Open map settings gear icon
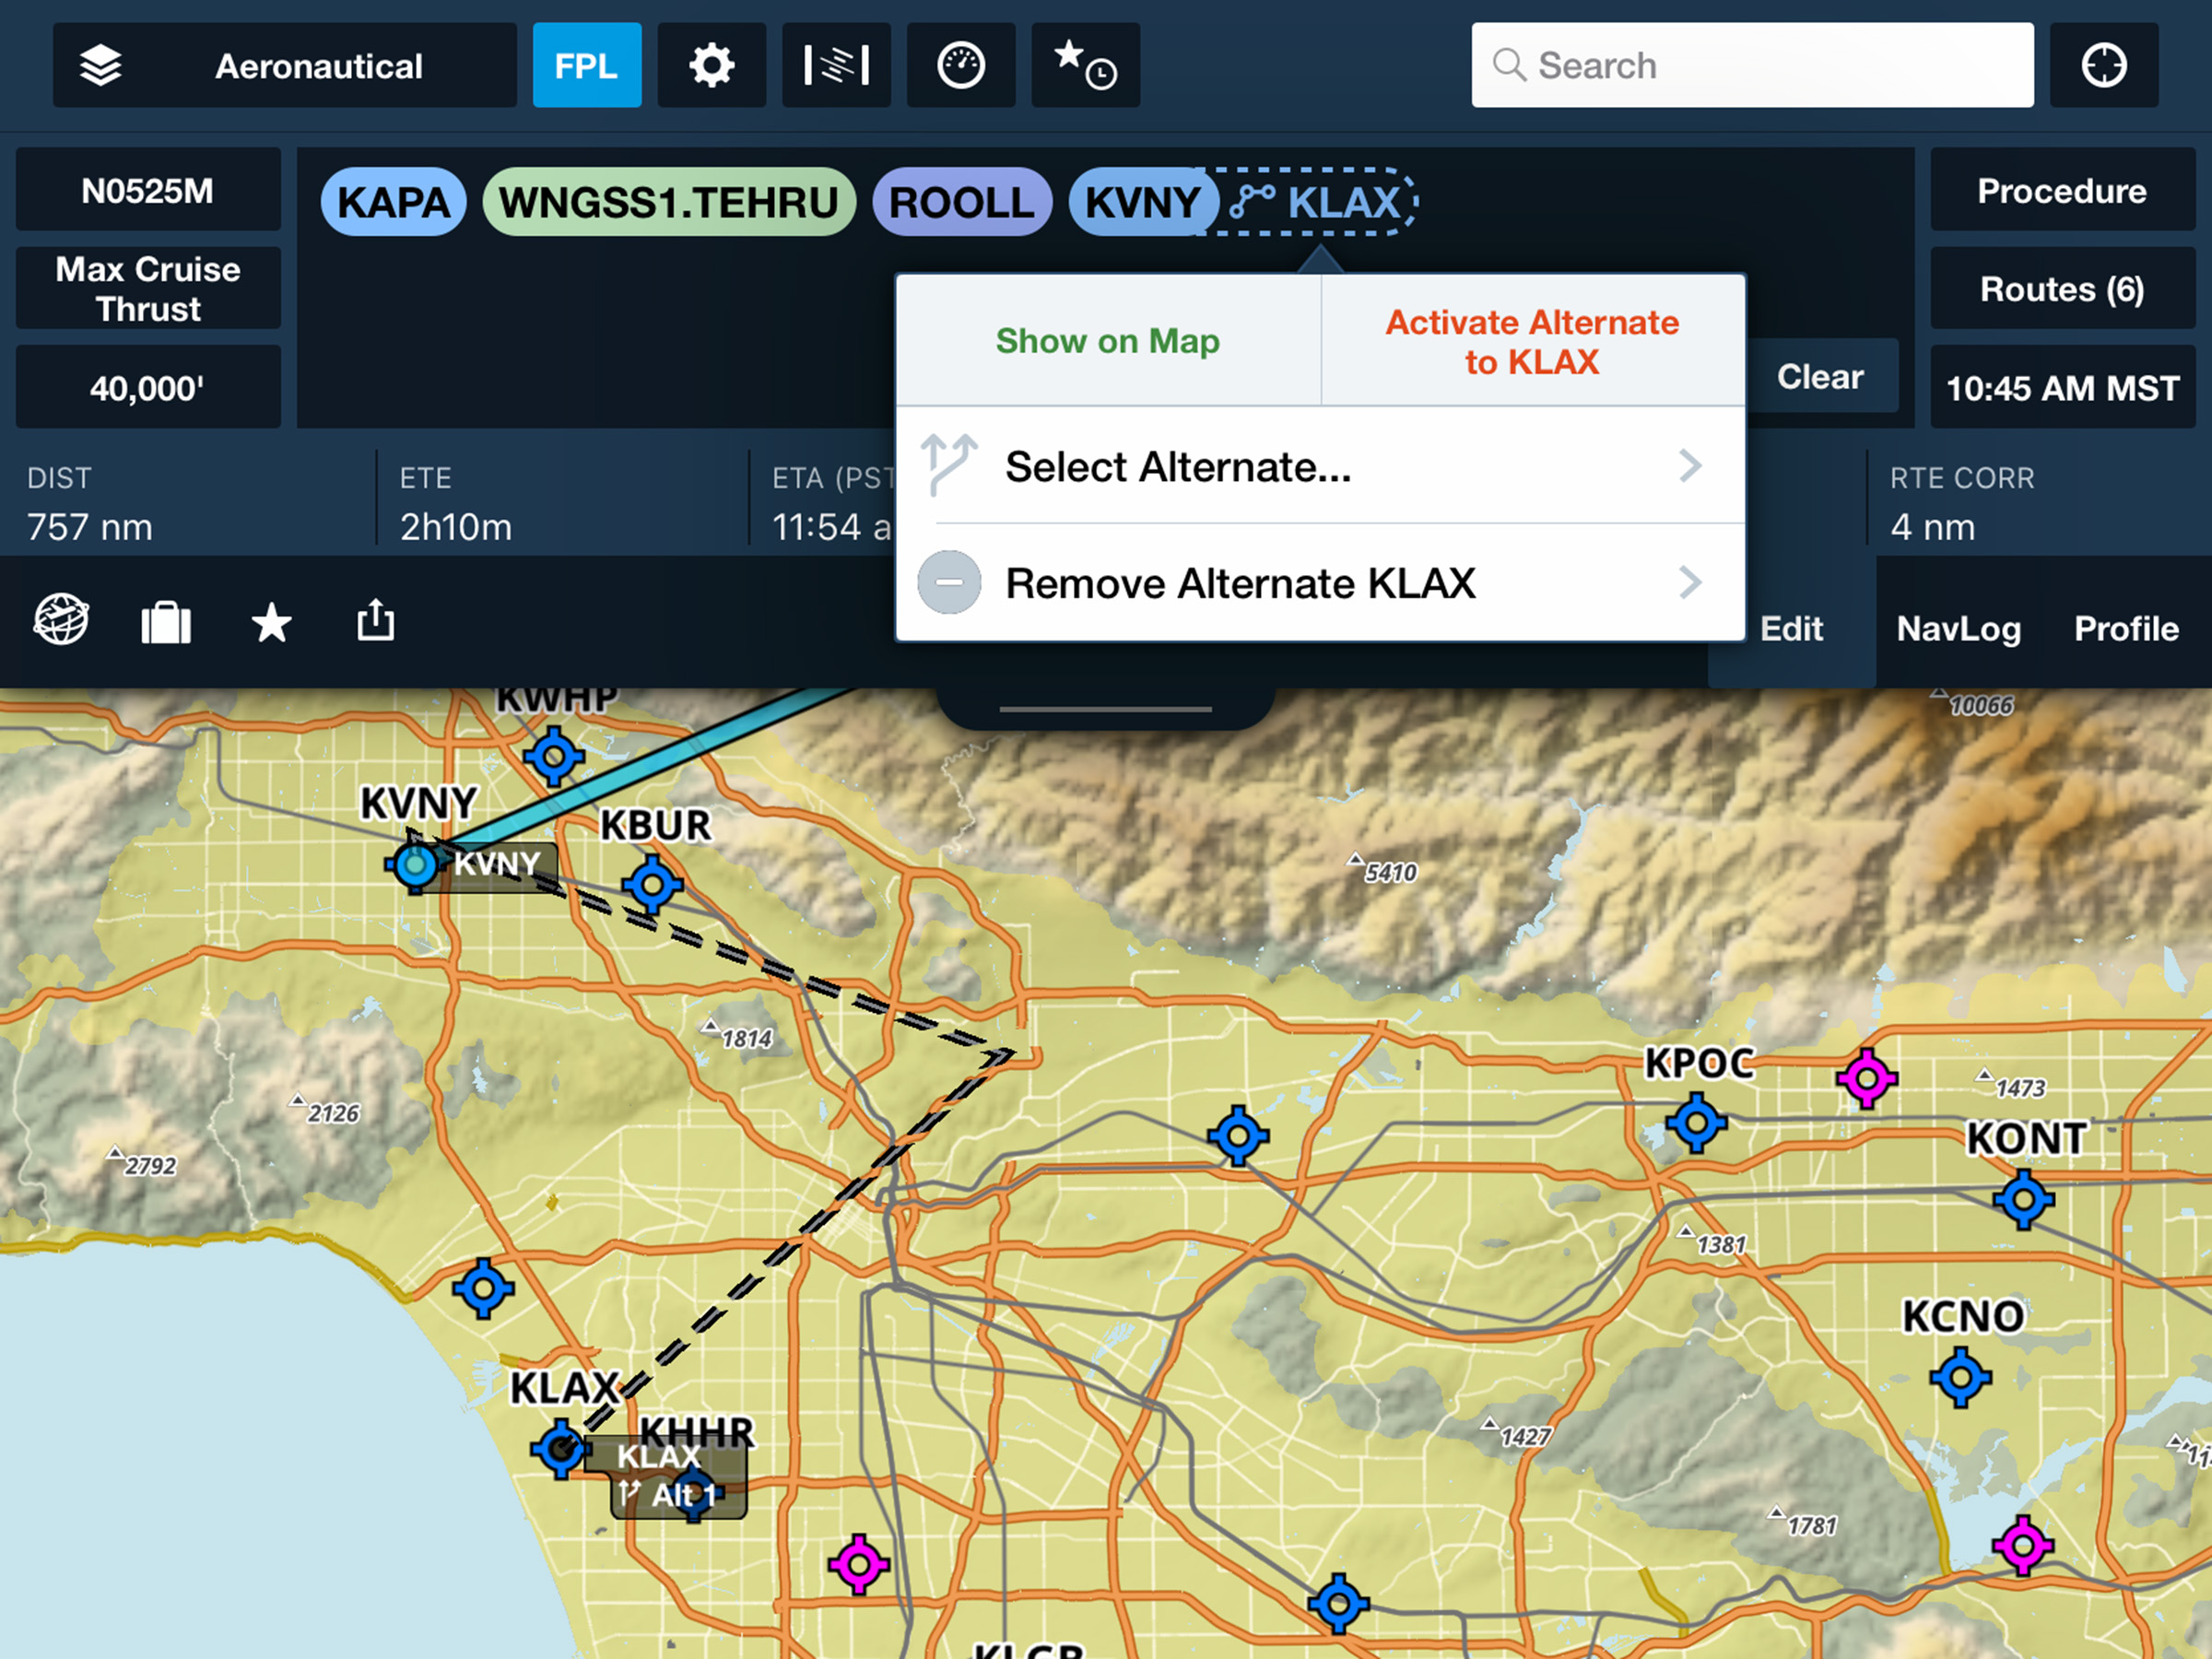This screenshot has width=2212, height=1659. 711,66
